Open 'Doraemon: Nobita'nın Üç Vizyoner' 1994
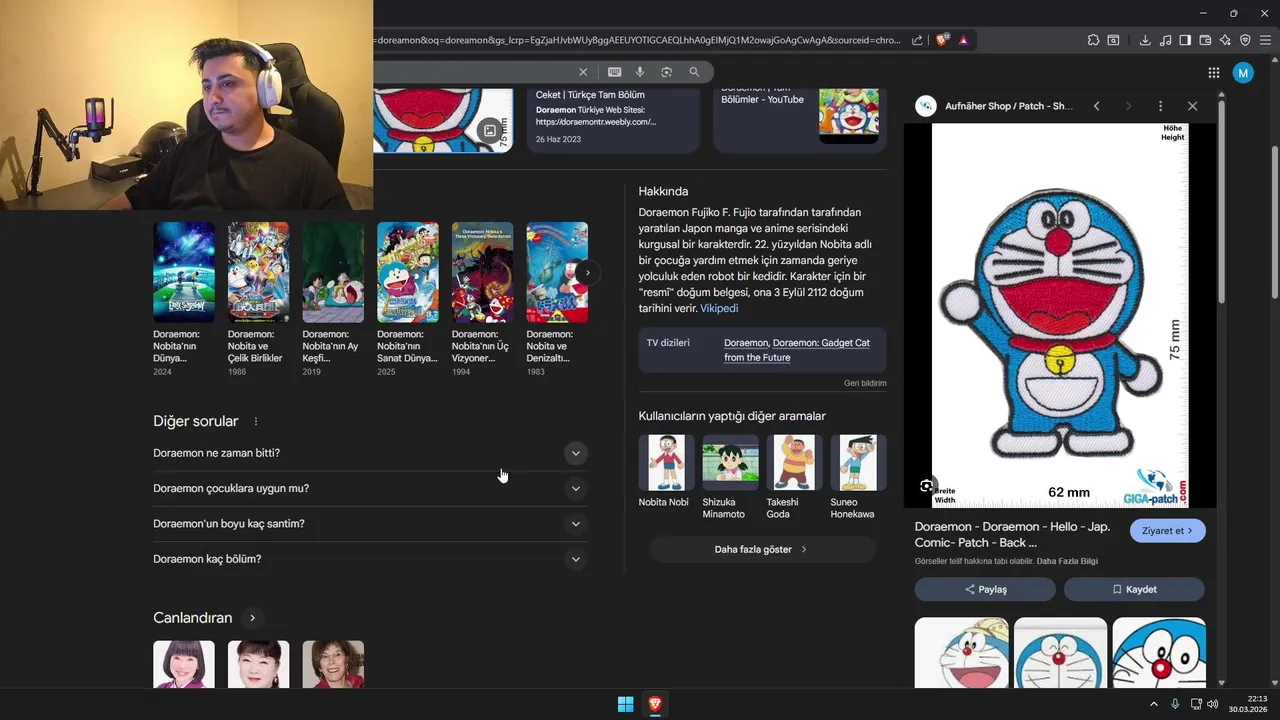Viewport: 1280px width, 720px height. pyautogui.click(x=482, y=299)
